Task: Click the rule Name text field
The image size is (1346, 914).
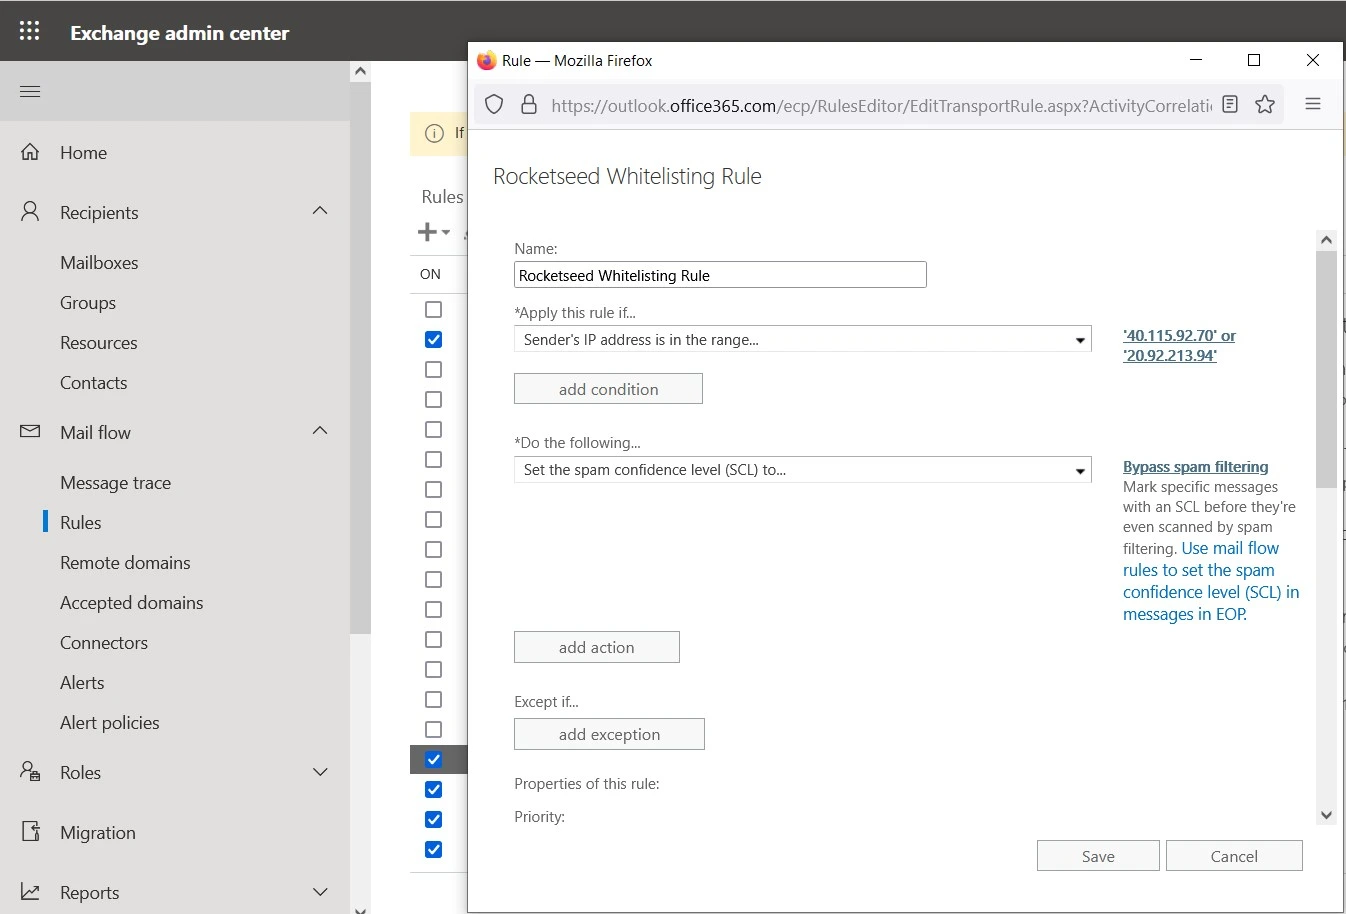Action: 720,275
